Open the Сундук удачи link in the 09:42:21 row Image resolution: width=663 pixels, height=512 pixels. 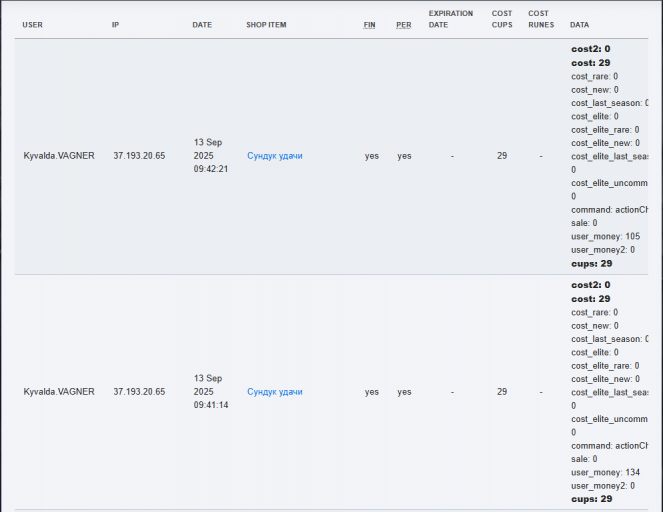coord(275,156)
